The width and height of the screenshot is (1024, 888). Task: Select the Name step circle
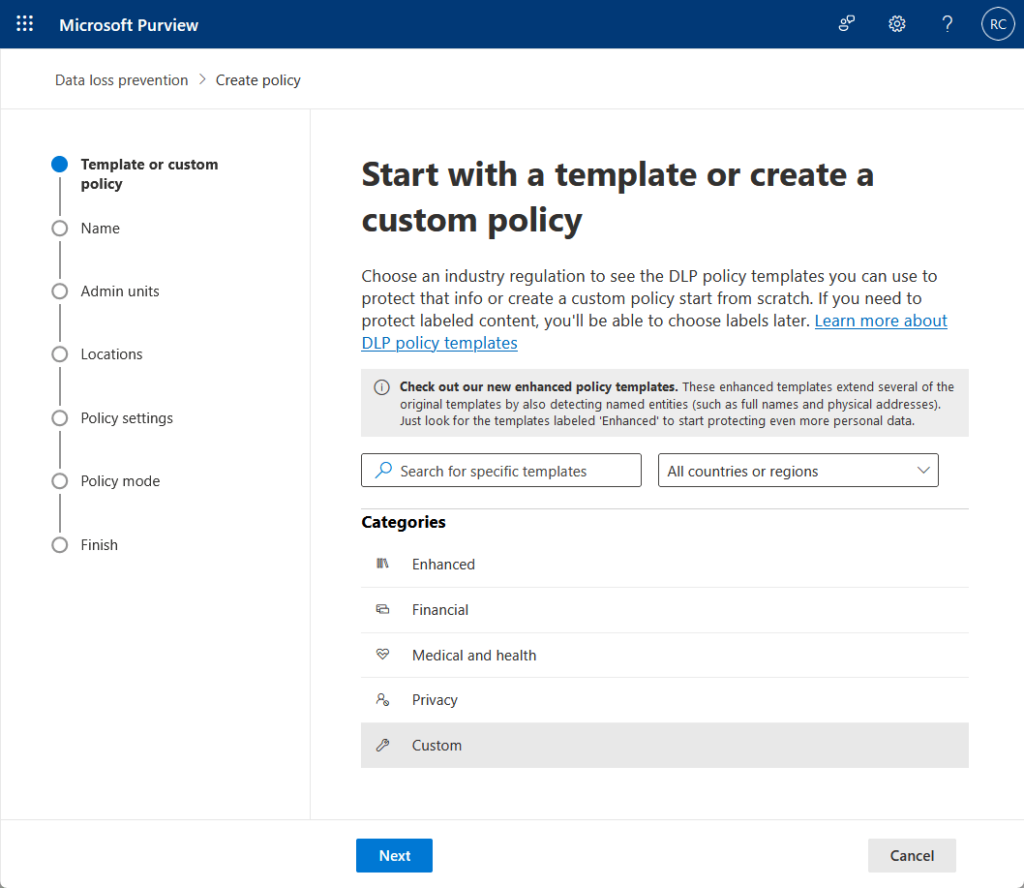pyautogui.click(x=59, y=229)
